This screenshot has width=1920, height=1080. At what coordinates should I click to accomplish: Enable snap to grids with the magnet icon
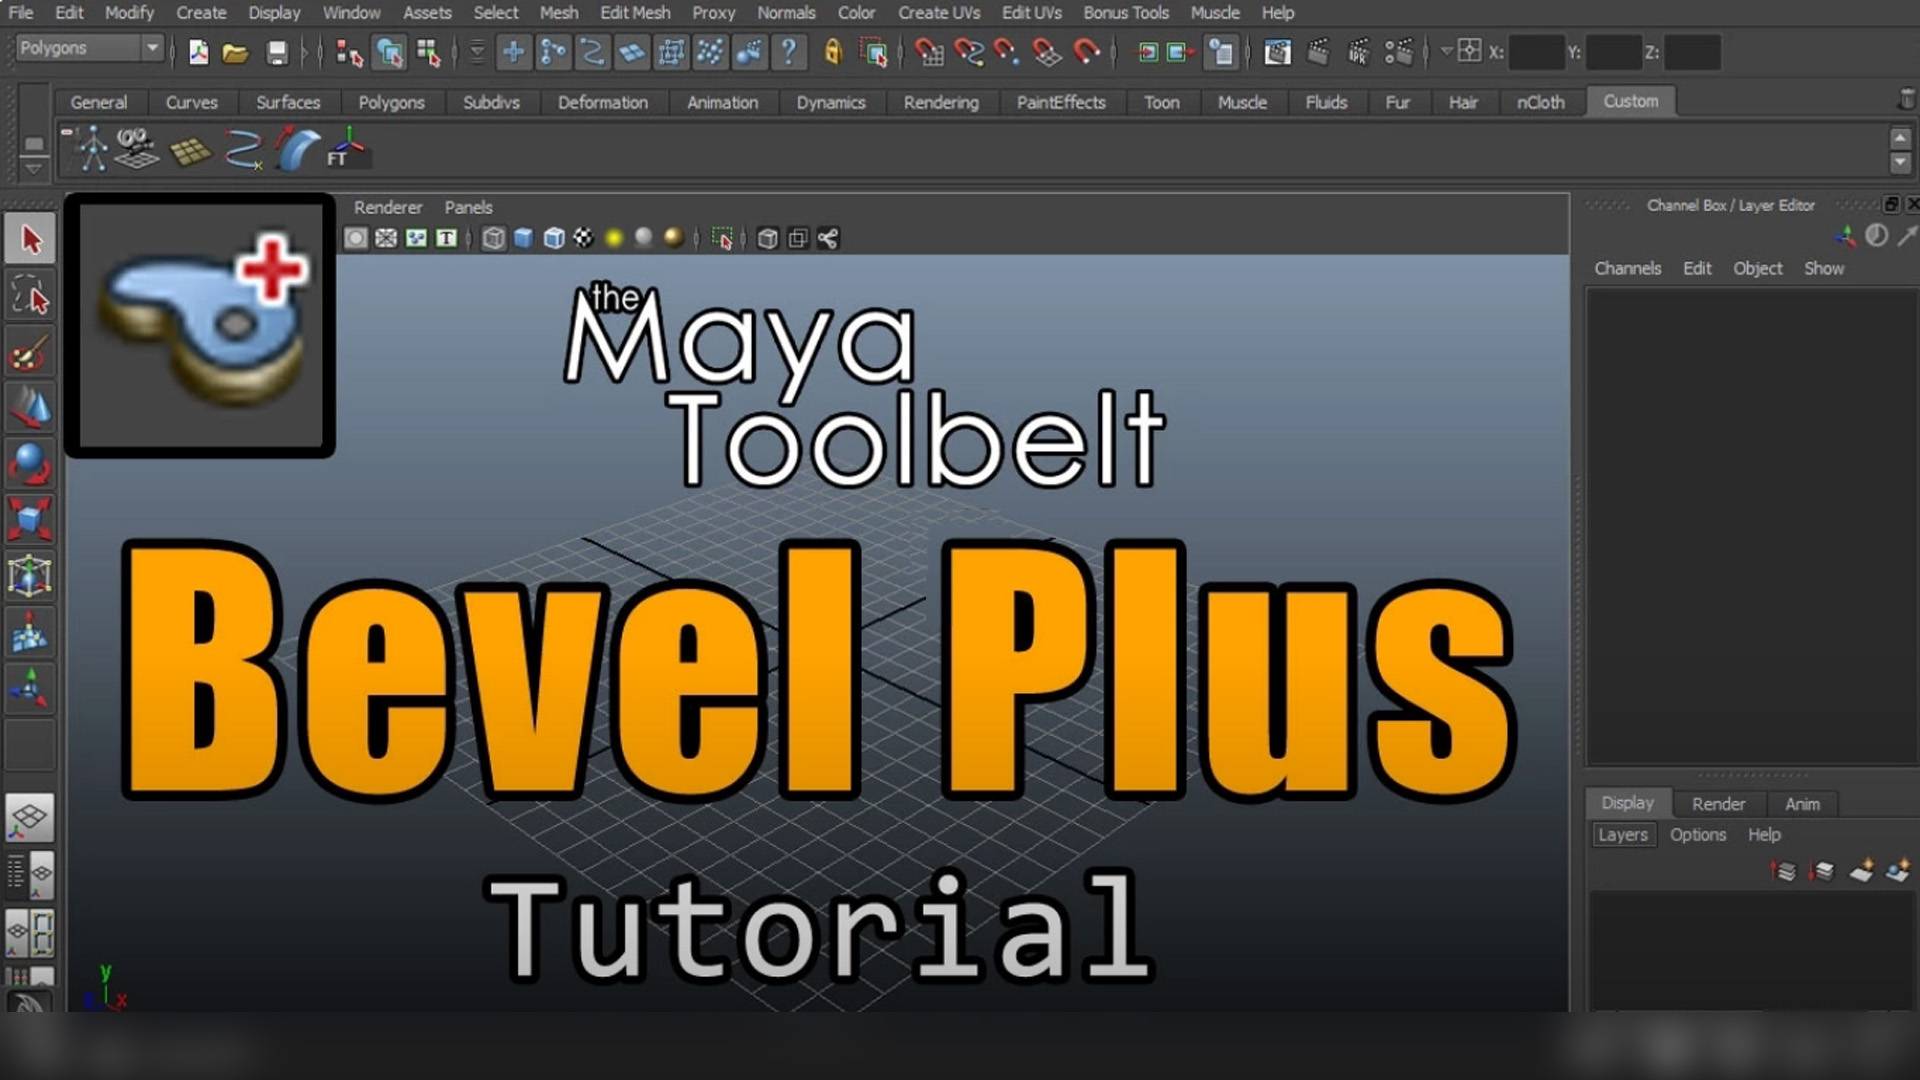tap(930, 52)
